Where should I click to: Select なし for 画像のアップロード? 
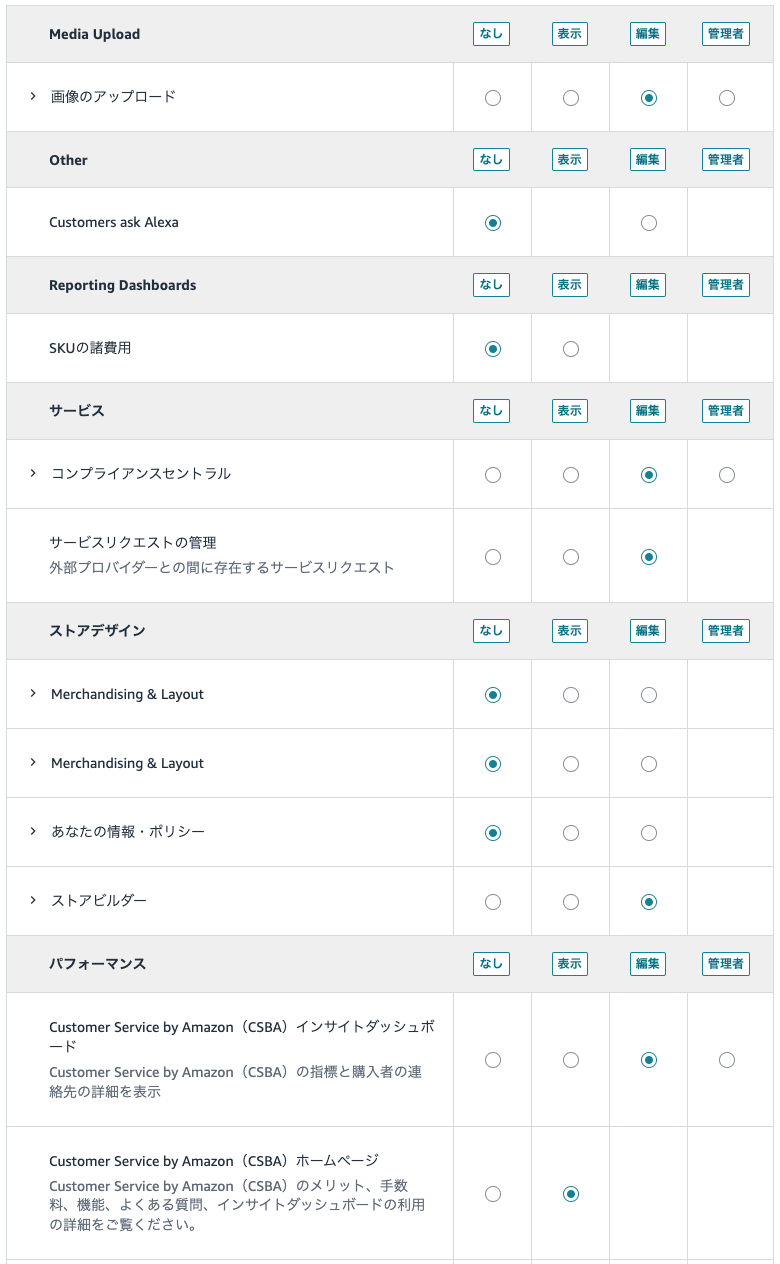pyautogui.click(x=492, y=98)
